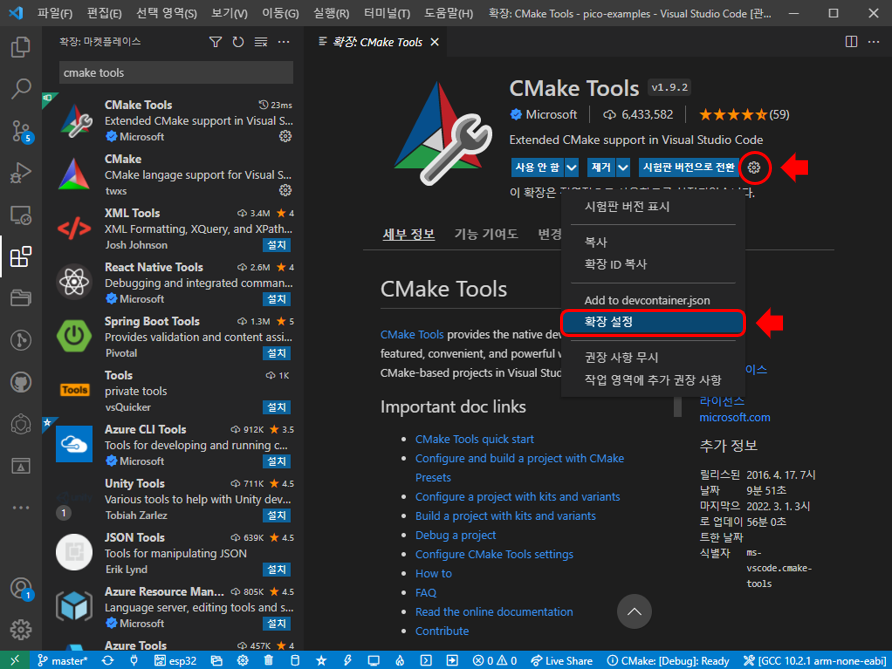Choose 시험판 버전 표시 from context menu
Image resolution: width=892 pixels, height=669 pixels.
pyautogui.click(x=653, y=207)
